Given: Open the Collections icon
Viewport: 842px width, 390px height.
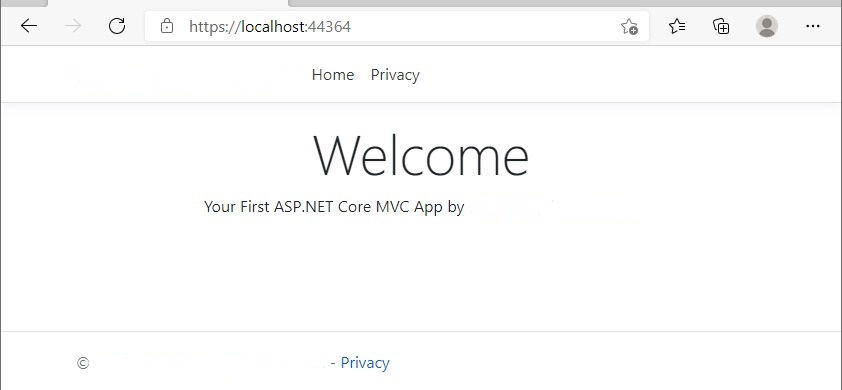Looking at the screenshot, I should (721, 26).
